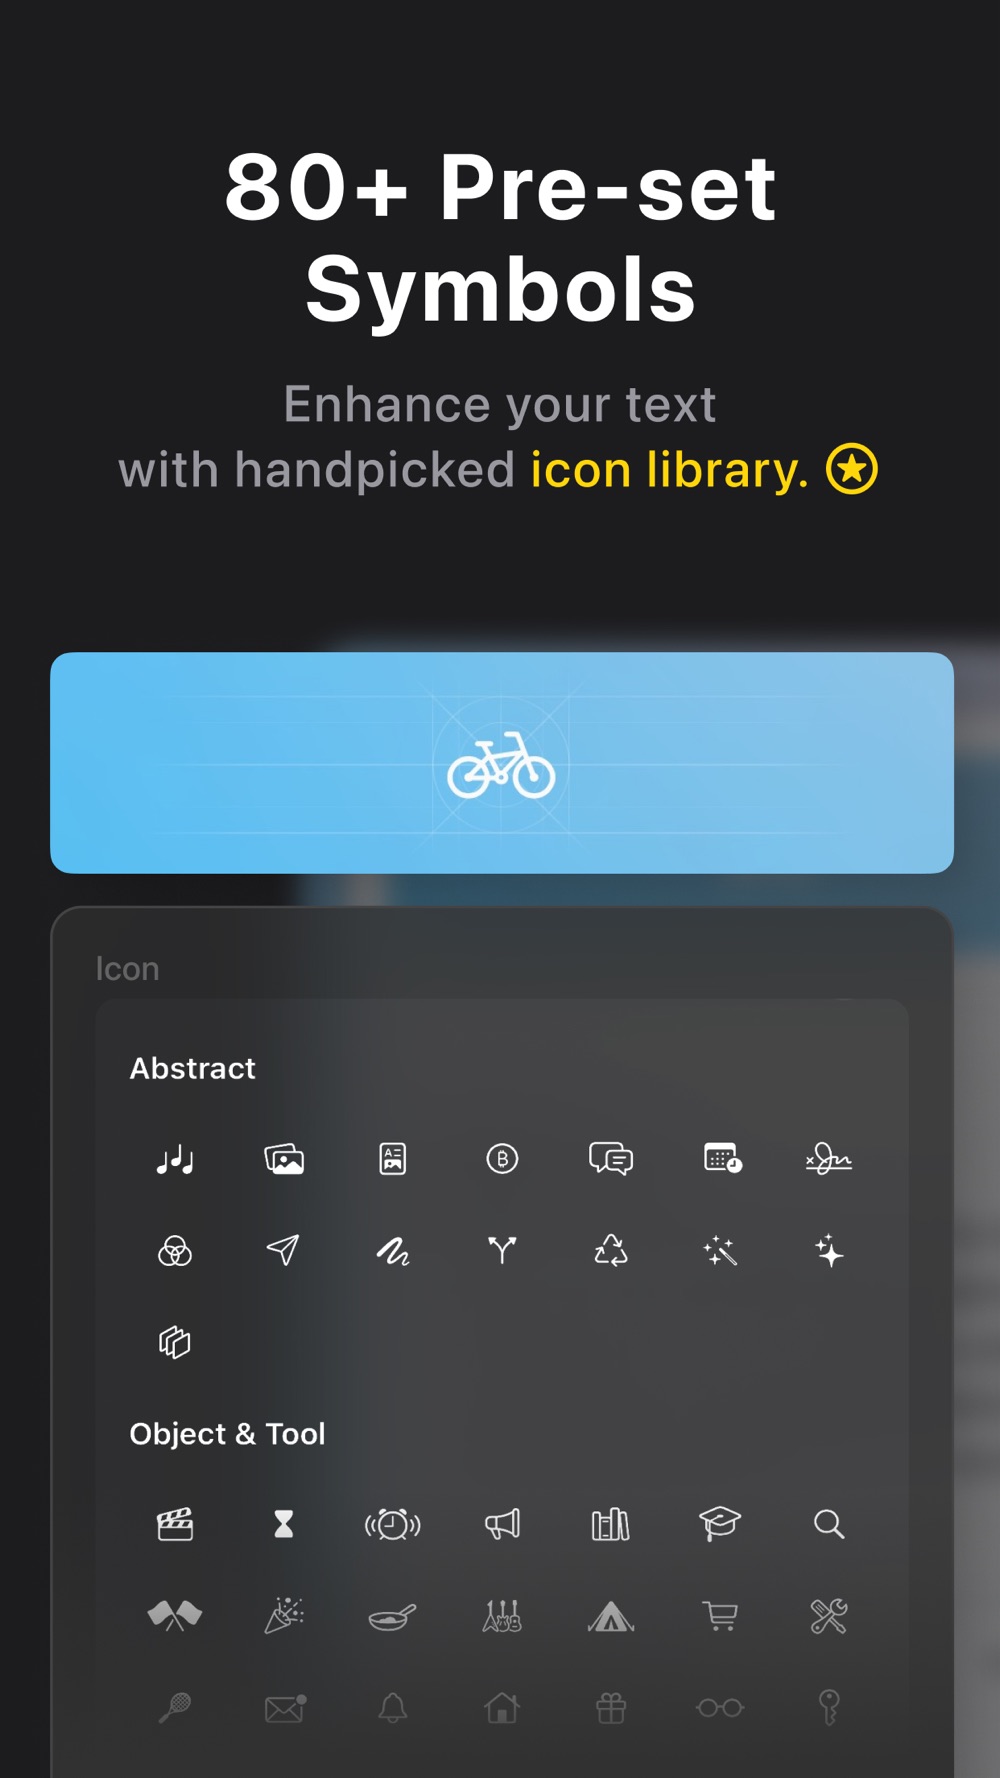Choose the recycle arrows icon
The height and width of the screenshot is (1778, 1000).
coord(611,1250)
